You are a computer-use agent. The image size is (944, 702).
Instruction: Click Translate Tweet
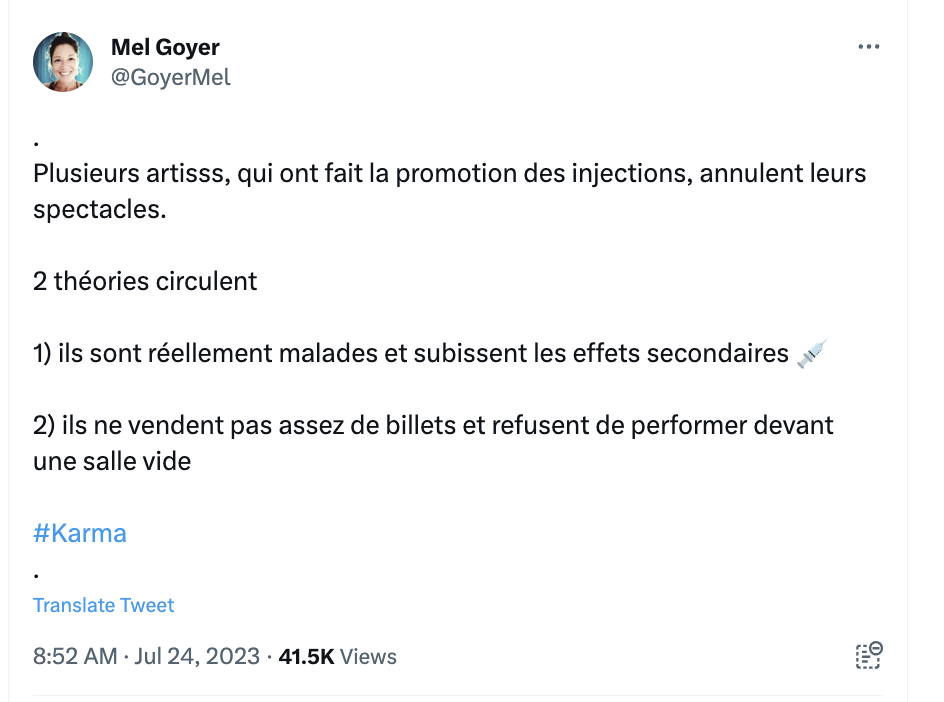pos(103,605)
